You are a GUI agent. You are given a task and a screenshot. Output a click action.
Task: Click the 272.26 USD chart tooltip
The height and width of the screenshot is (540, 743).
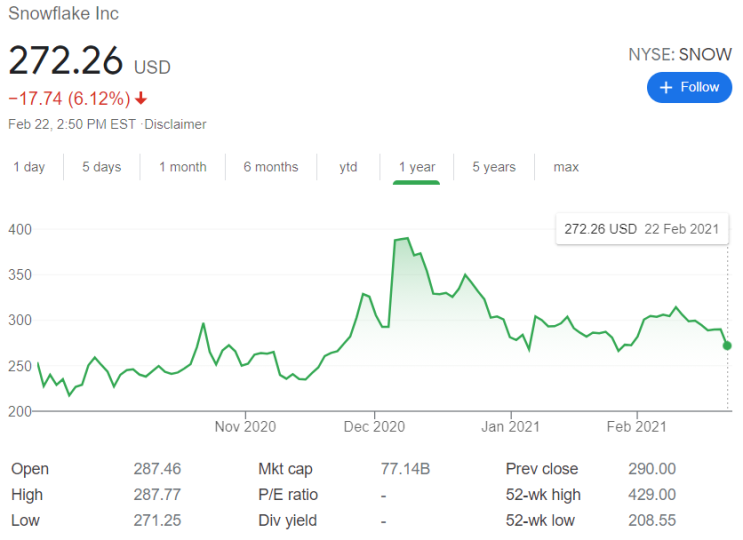point(641,229)
